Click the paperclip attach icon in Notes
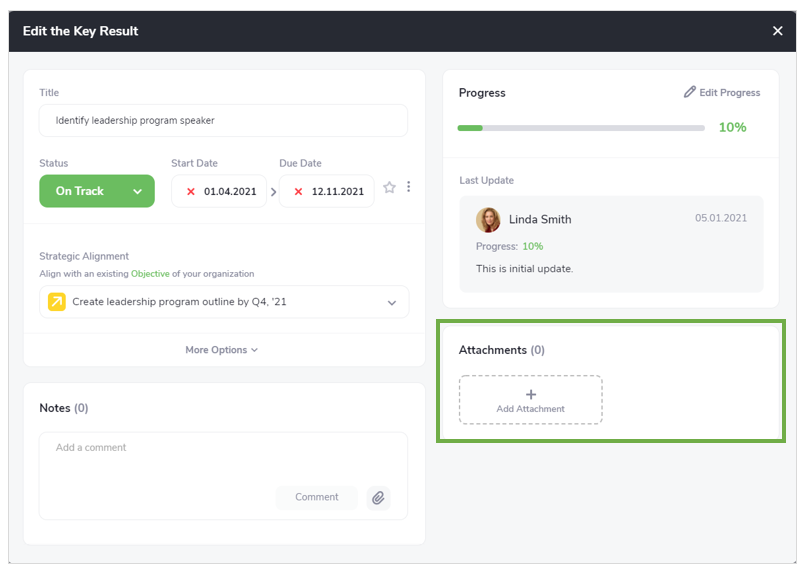809x572 pixels. point(377,497)
